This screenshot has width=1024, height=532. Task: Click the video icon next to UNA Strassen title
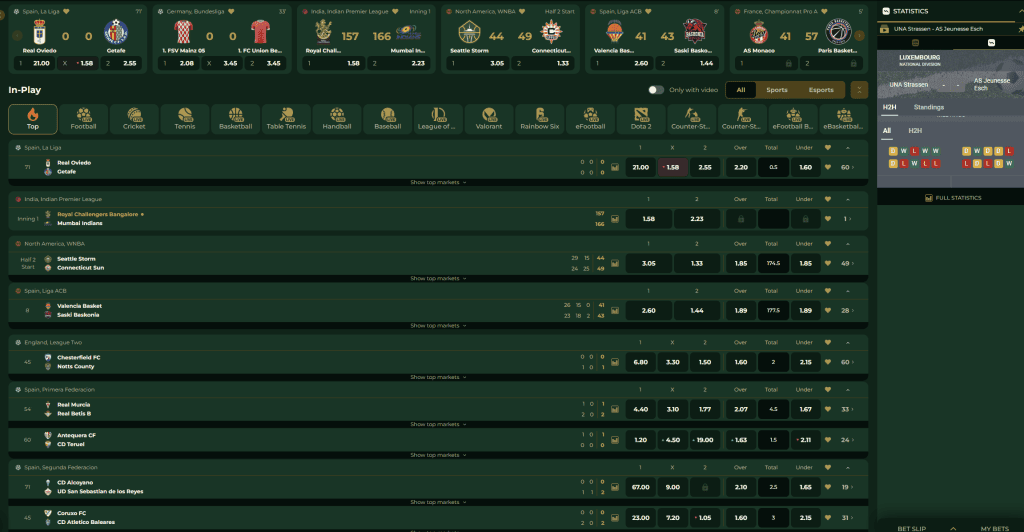[884, 29]
